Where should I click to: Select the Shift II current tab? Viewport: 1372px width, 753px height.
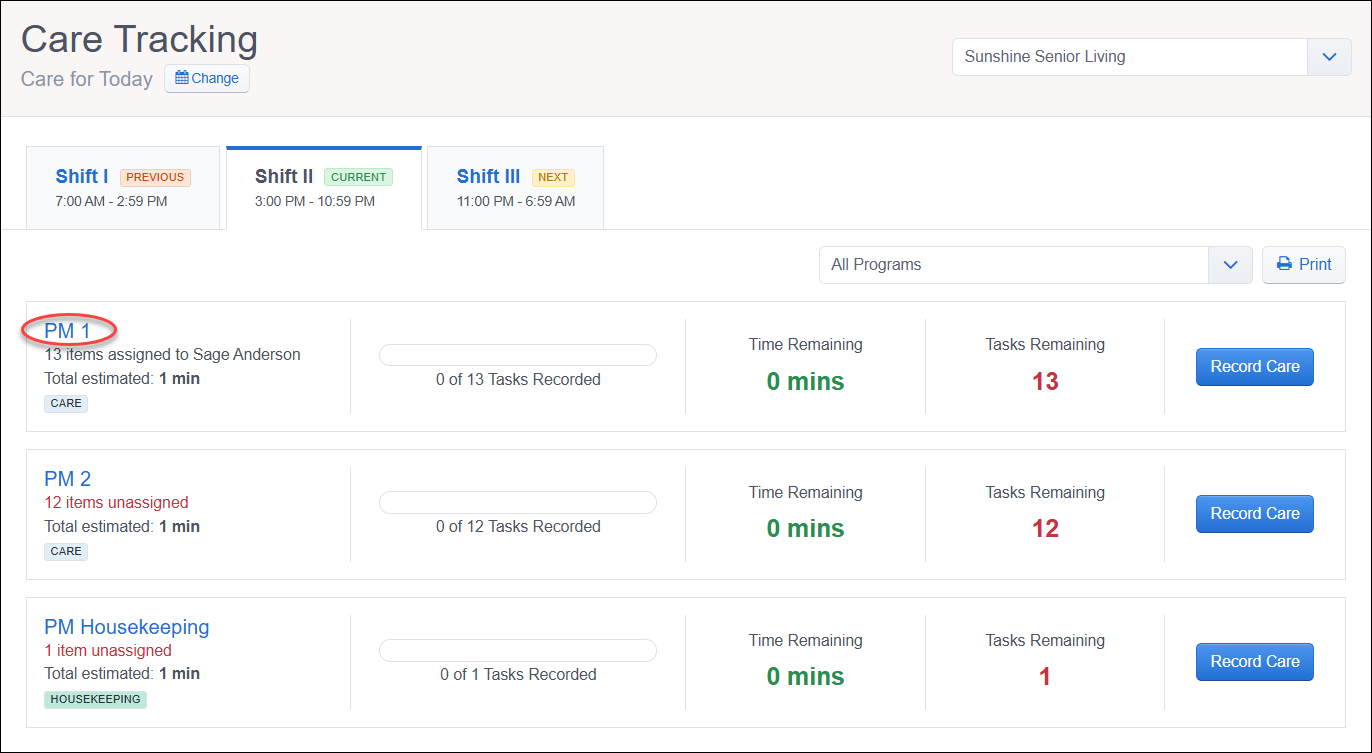click(x=324, y=188)
